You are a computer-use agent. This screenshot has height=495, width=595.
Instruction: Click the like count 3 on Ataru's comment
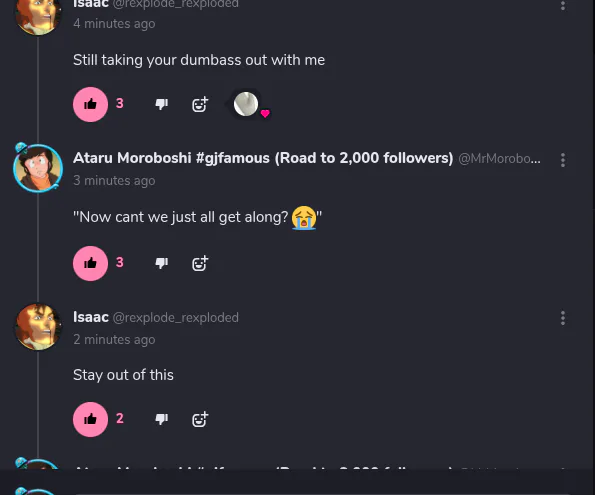tap(120, 262)
